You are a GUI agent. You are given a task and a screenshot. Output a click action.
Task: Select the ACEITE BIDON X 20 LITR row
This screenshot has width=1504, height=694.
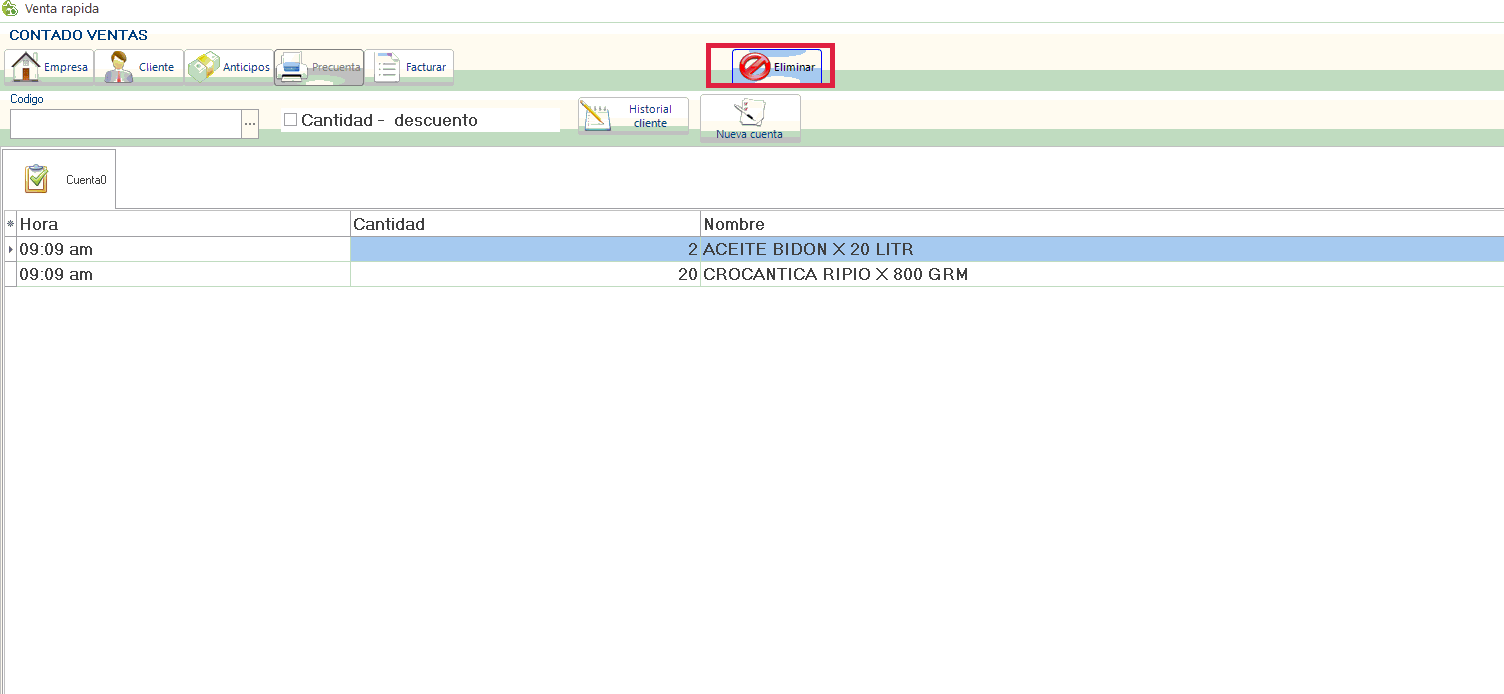coord(808,249)
